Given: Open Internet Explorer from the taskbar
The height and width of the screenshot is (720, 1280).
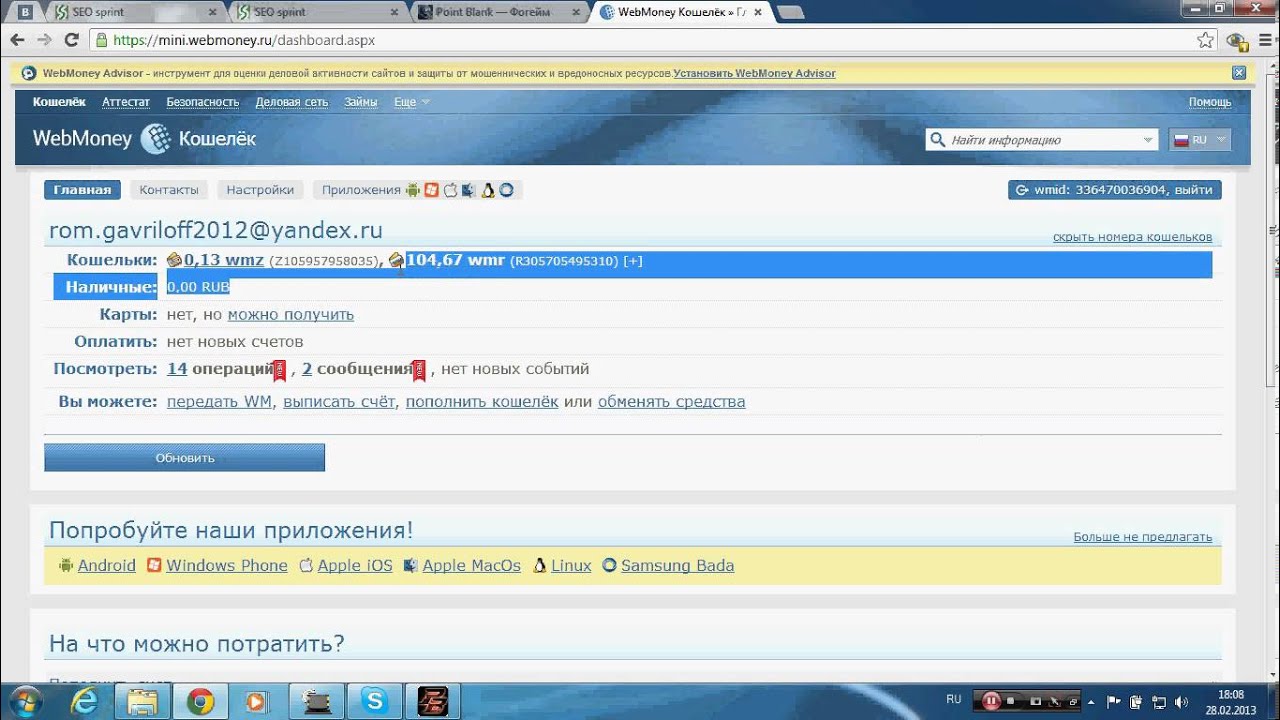Looking at the screenshot, I should 84,701.
